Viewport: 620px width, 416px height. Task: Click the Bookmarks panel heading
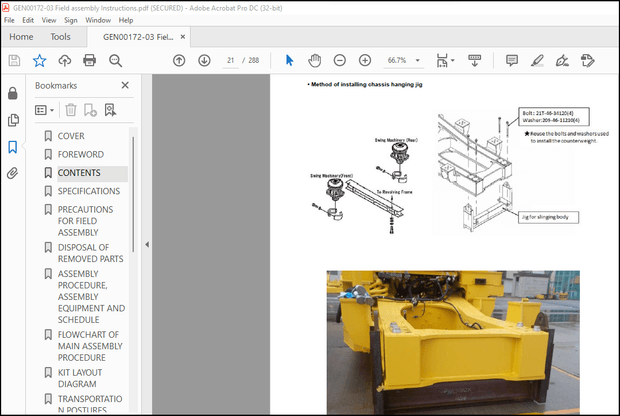click(56, 85)
